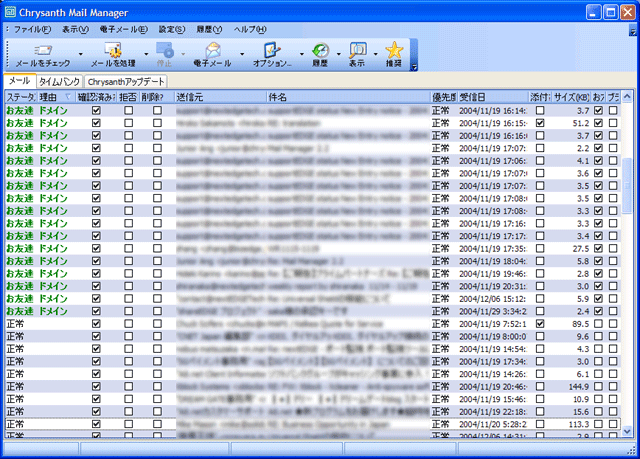Open the ファイル(F) menu
The width and height of the screenshot is (640, 459).
[32, 29]
